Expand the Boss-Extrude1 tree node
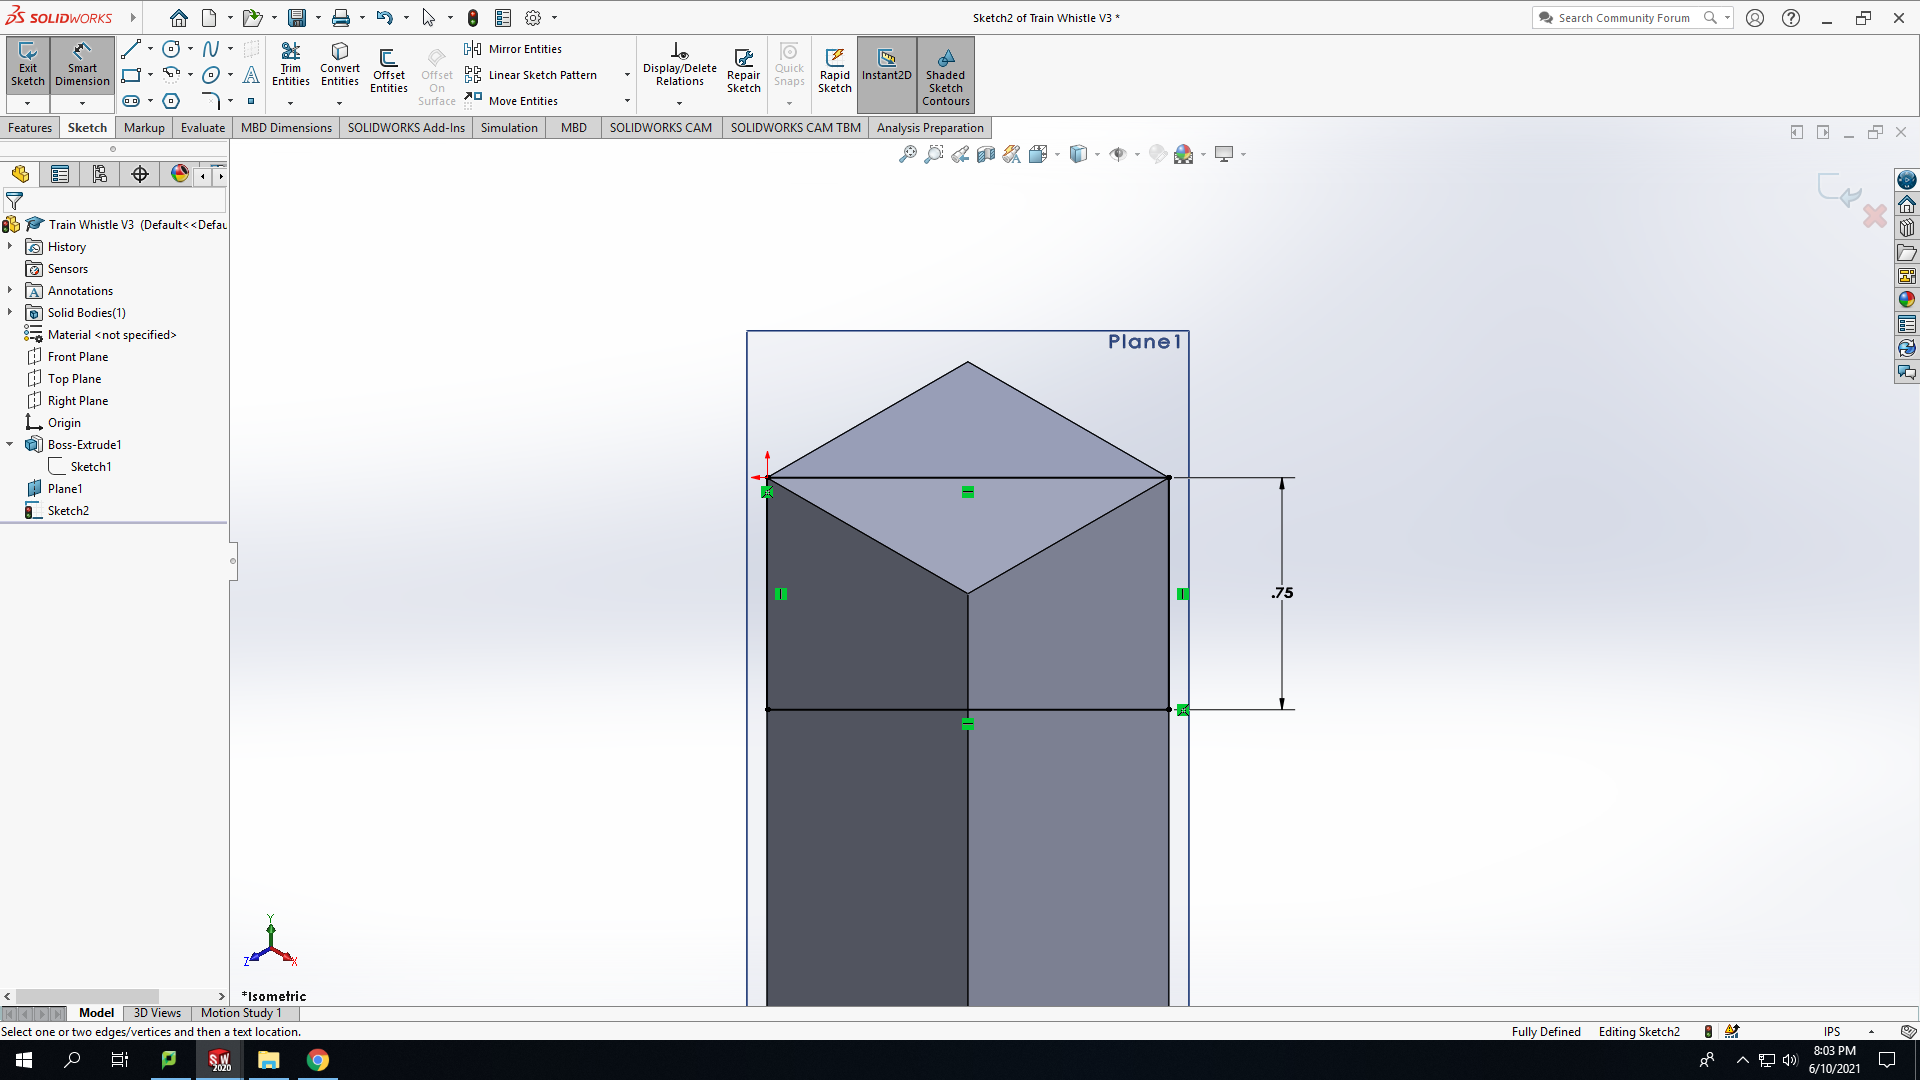This screenshot has width=1920, height=1080. [10, 444]
